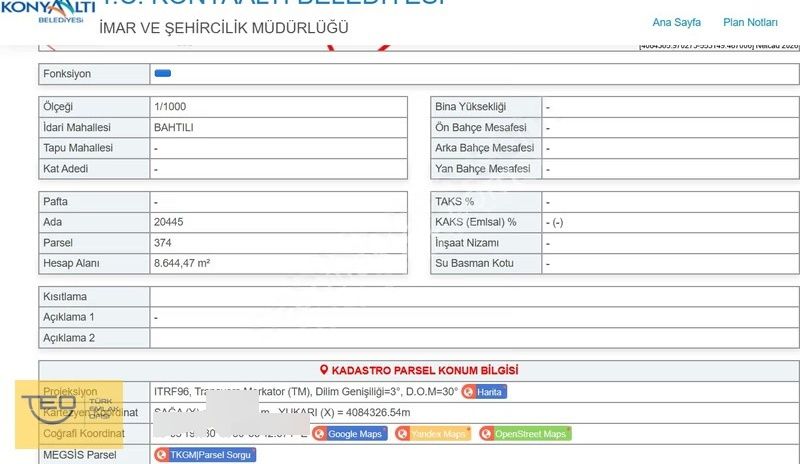Image resolution: width=800 pixels, height=464 pixels.
Task: Click the TKGM|Parsel Sorgu button
Action: (x=205, y=454)
